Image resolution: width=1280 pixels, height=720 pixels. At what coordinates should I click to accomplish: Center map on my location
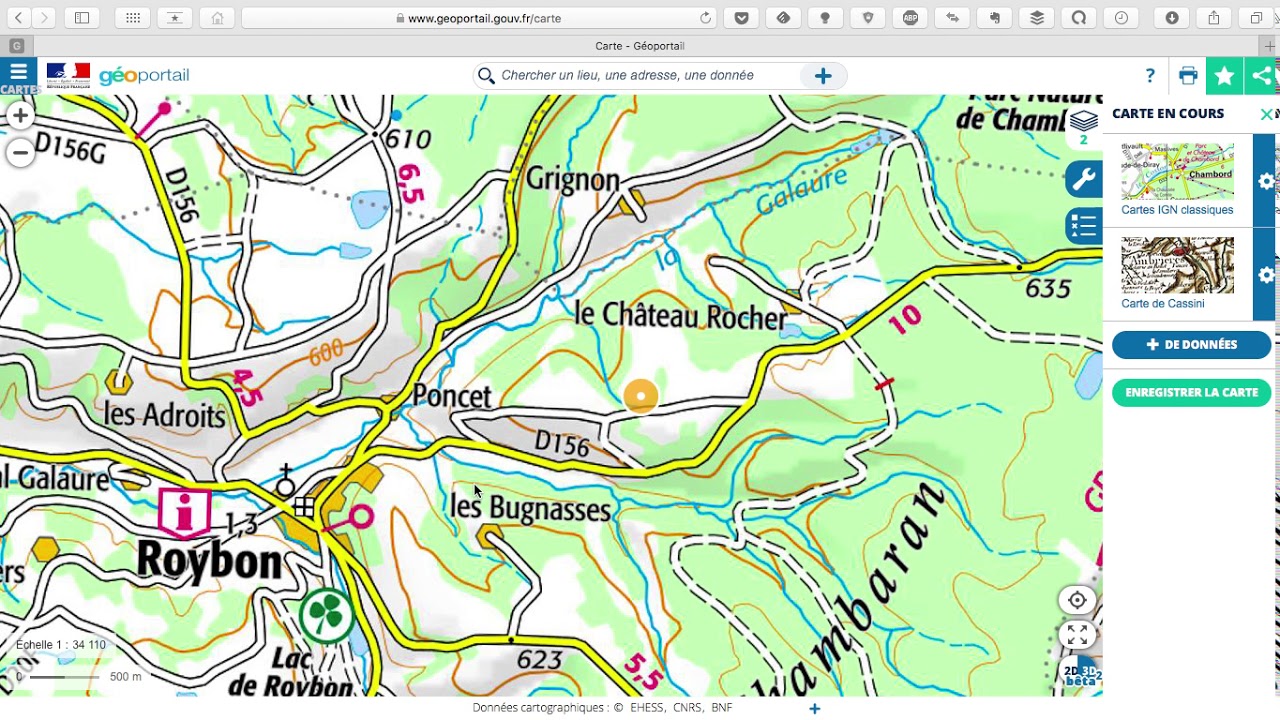coord(1077,600)
